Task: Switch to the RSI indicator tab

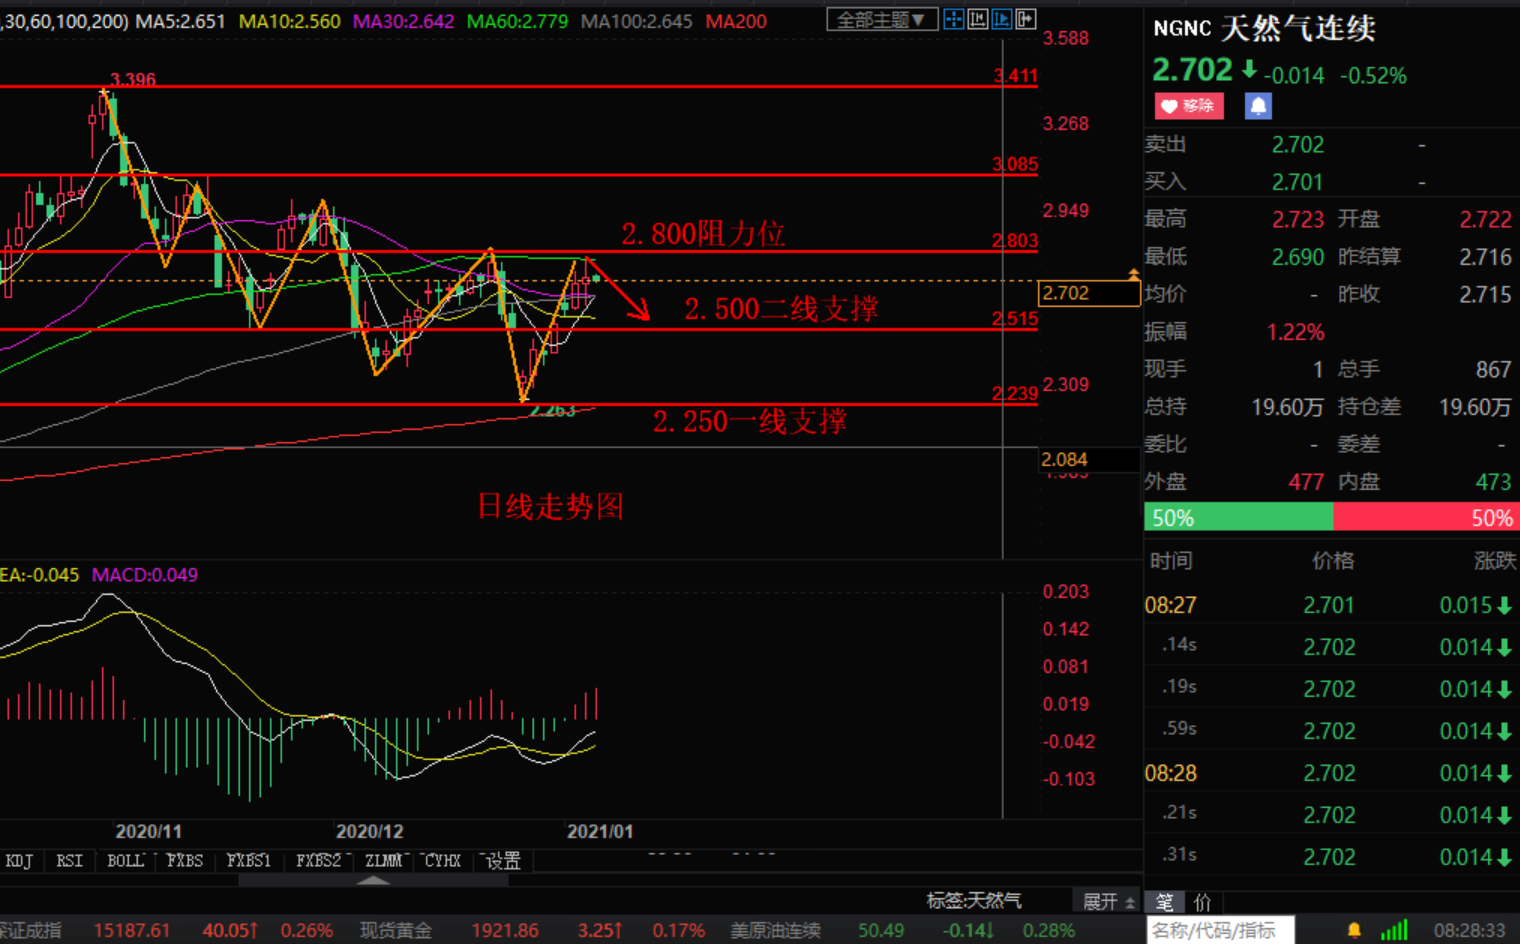Action: tap(69, 860)
